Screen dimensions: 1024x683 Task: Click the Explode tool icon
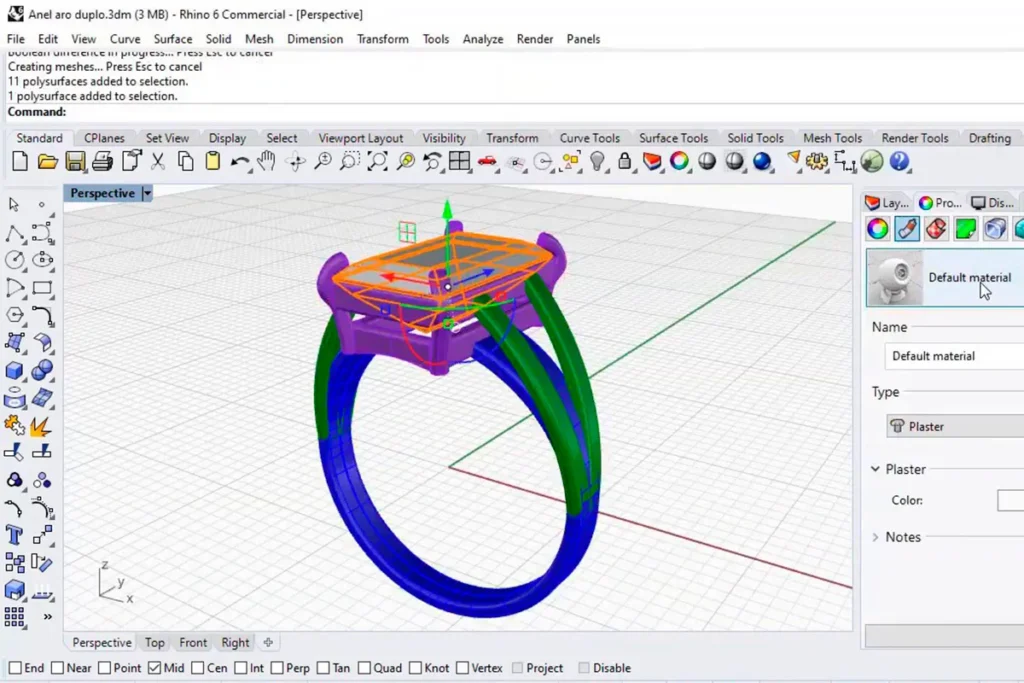[x=41, y=426]
